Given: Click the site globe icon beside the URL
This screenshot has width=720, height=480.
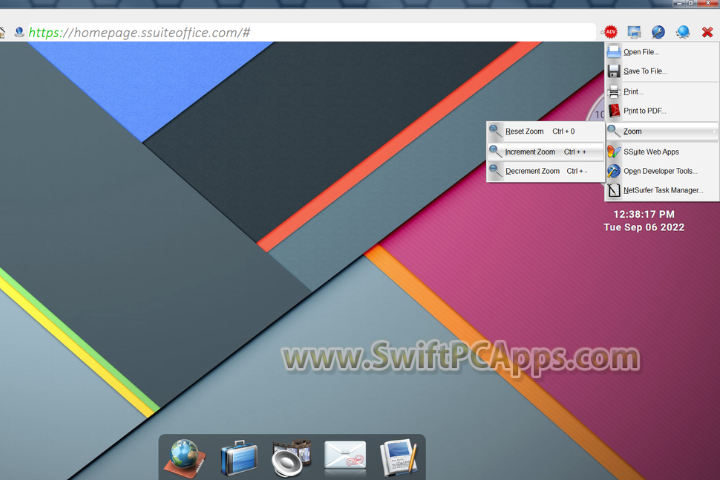Looking at the screenshot, I should (19, 32).
